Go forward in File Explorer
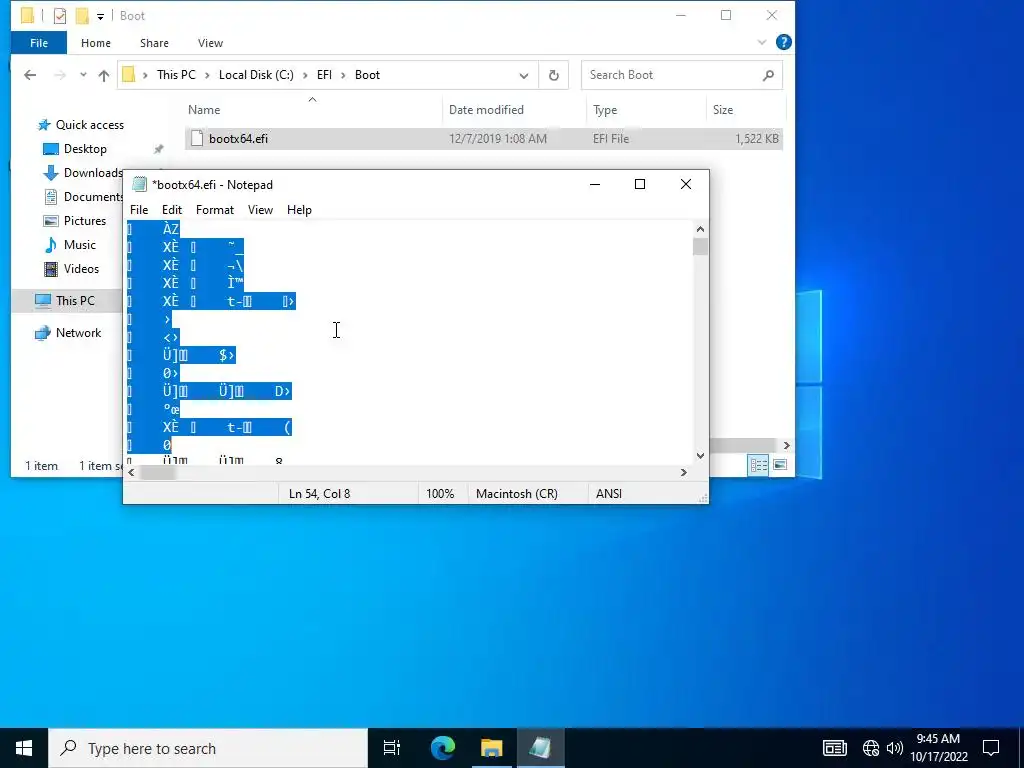This screenshot has width=1024, height=768. point(59,75)
